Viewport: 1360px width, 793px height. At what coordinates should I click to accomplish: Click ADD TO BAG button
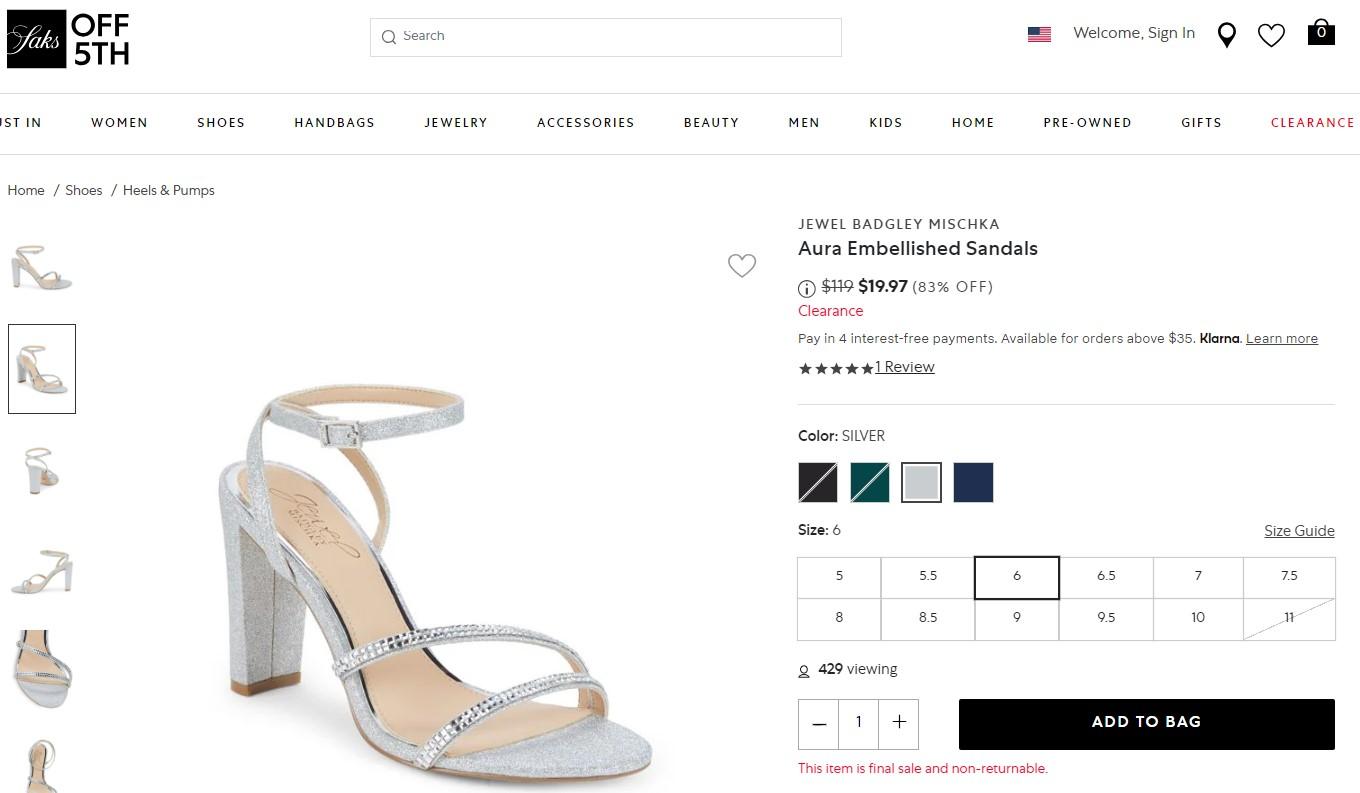pyautogui.click(x=1146, y=723)
